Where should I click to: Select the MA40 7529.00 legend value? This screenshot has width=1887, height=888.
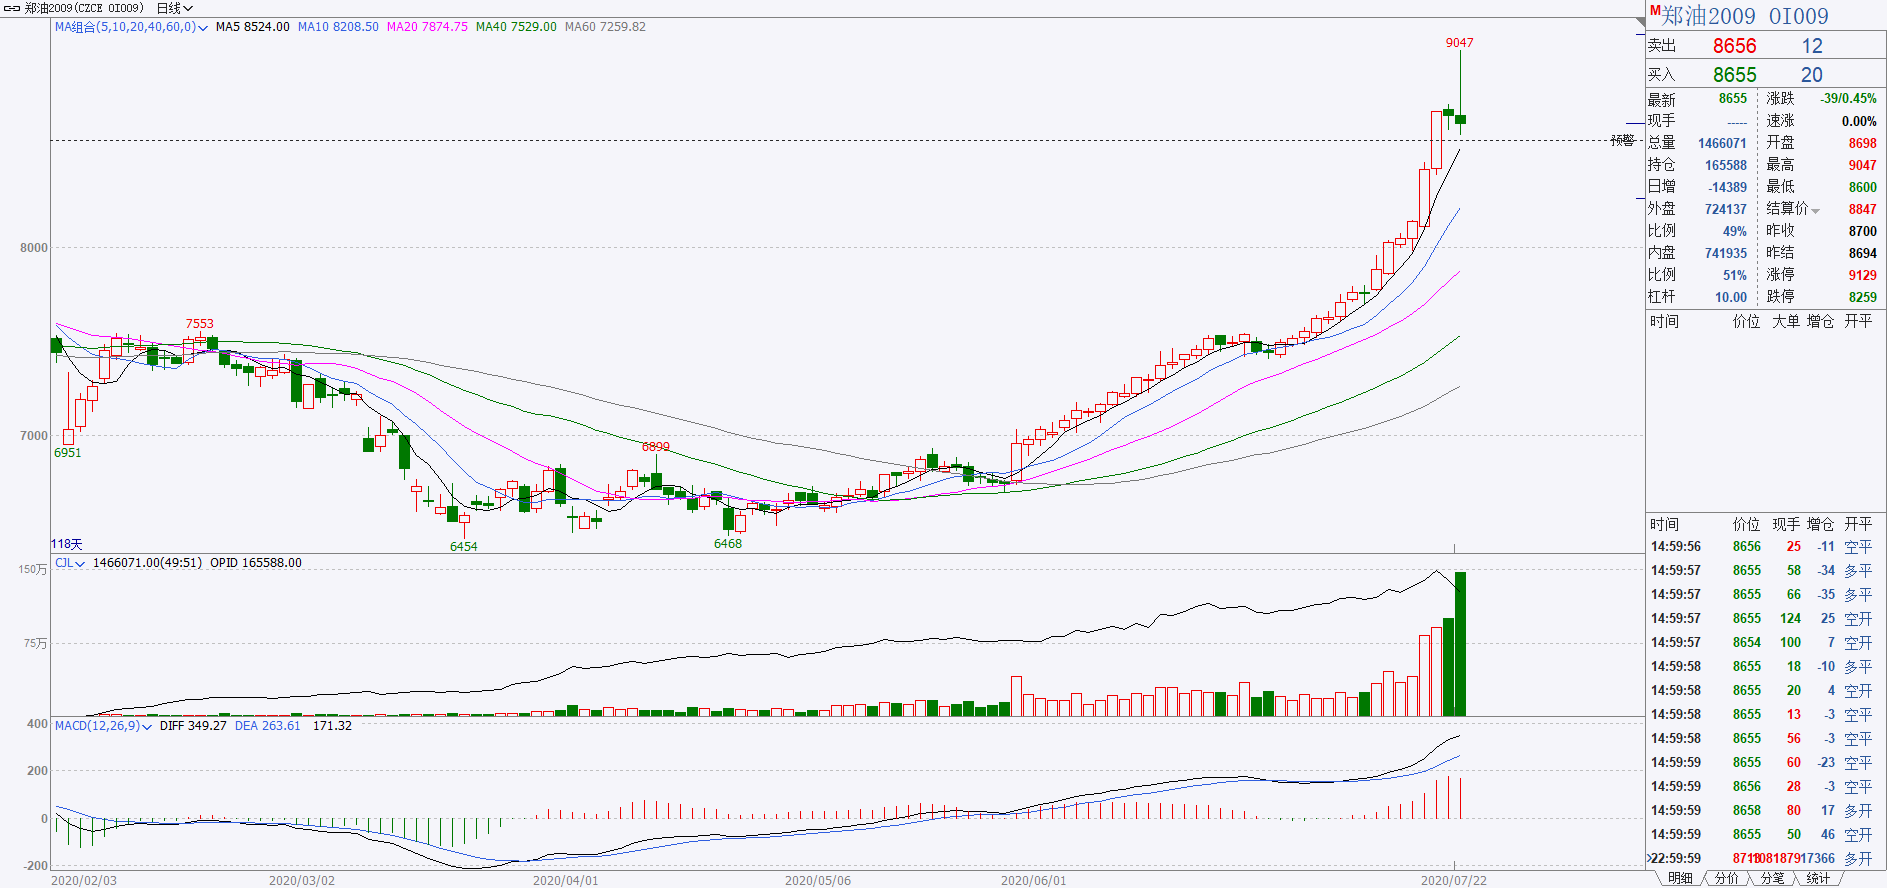click(516, 27)
